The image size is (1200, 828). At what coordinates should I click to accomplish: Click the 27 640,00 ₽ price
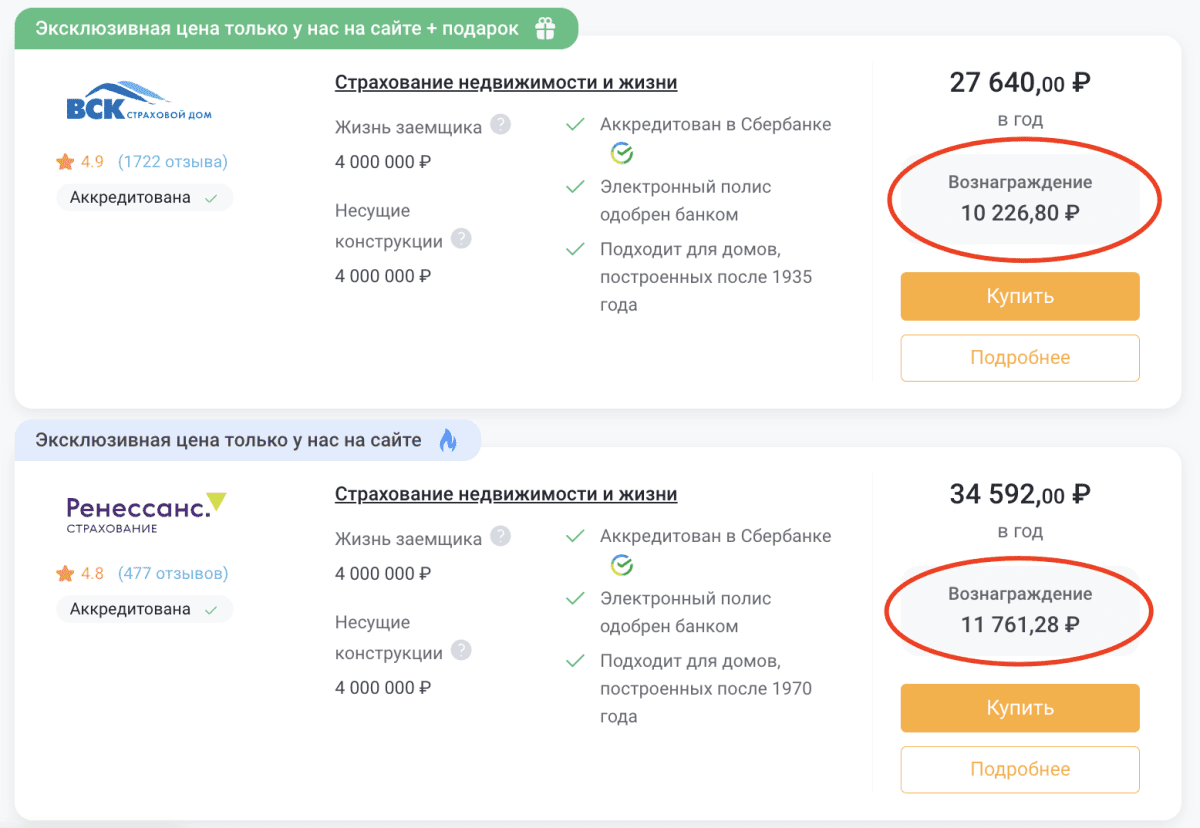1020,82
